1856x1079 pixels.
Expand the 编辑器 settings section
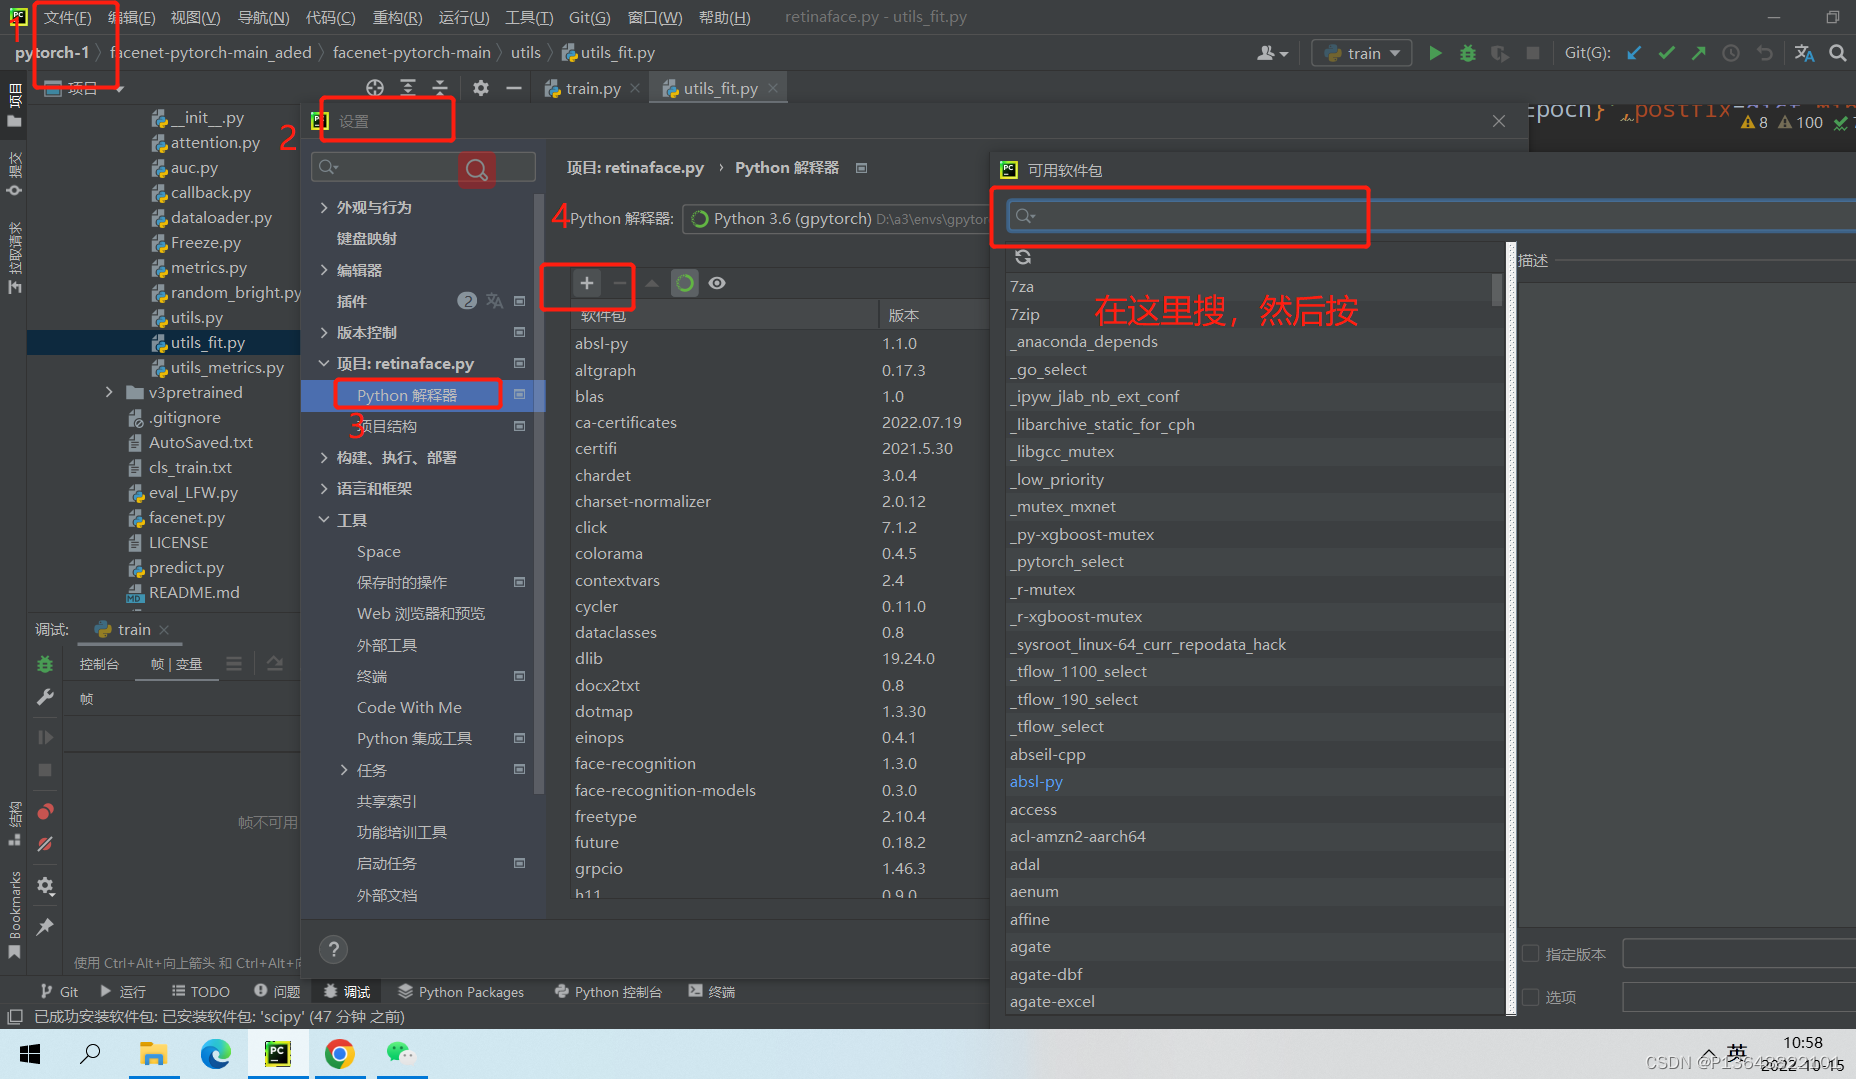click(324, 270)
